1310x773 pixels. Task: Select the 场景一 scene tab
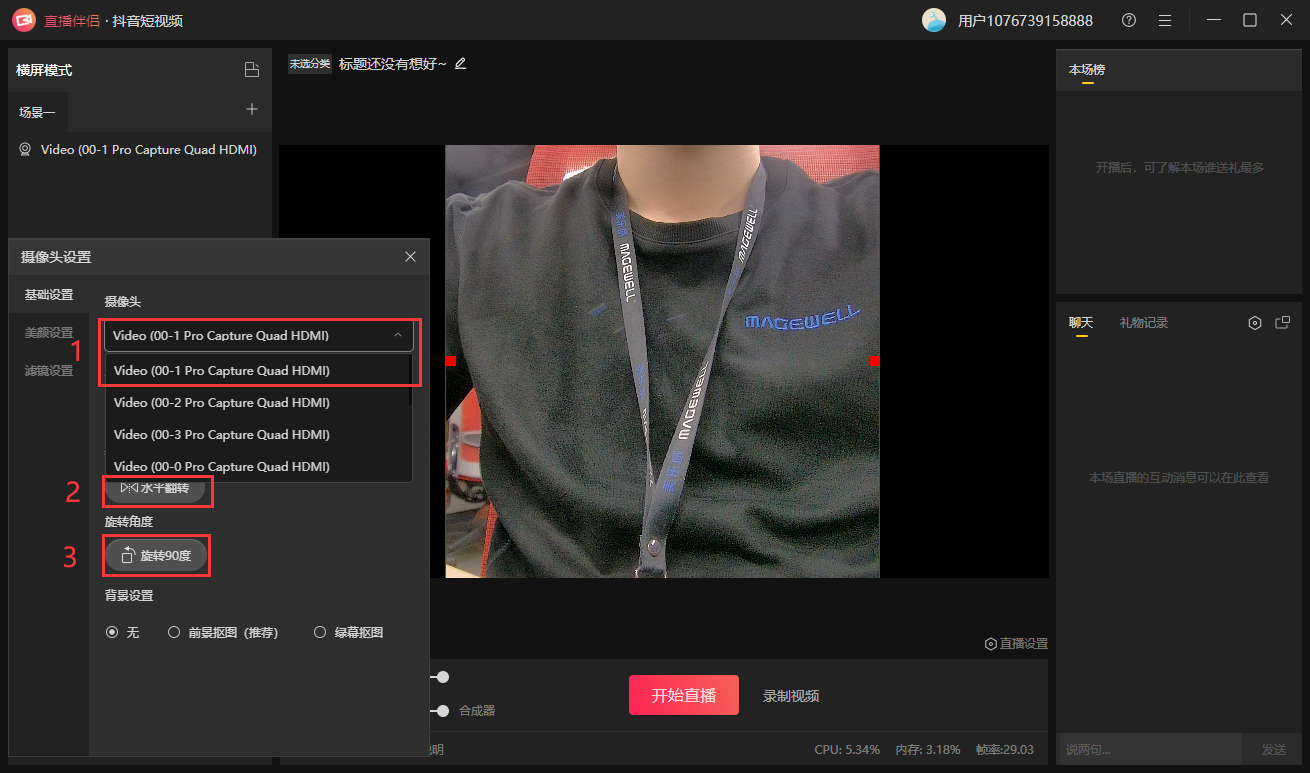(38, 113)
